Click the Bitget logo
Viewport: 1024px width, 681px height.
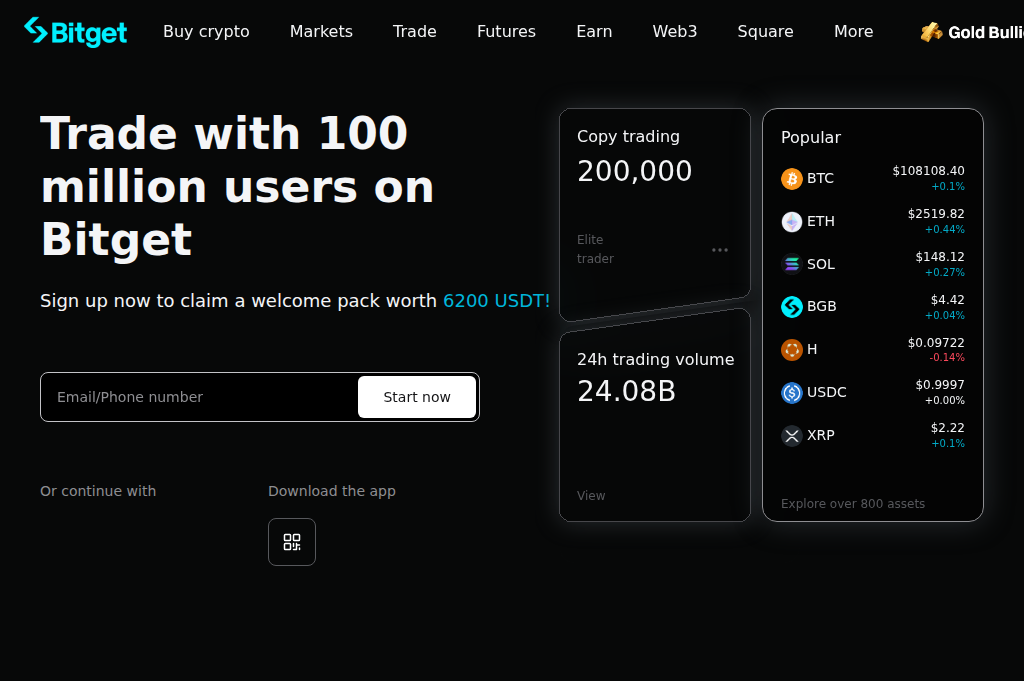(x=75, y=31)
